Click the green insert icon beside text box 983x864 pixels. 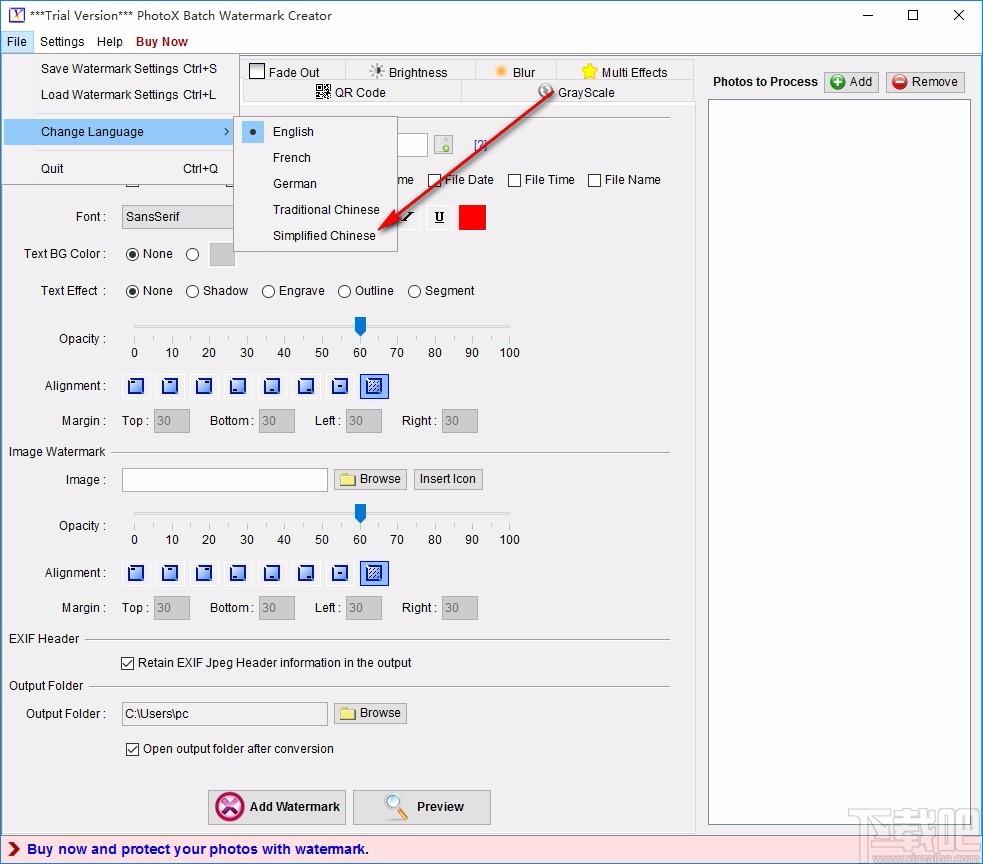(x=443, y=145)
